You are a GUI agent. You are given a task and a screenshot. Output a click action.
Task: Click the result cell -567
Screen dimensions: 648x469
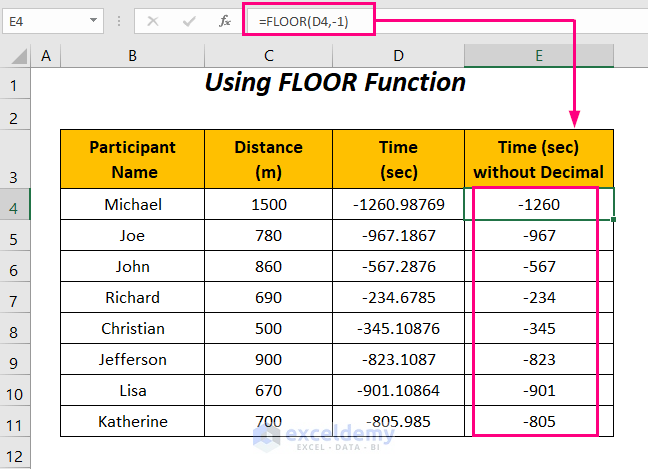pos(539,267)
